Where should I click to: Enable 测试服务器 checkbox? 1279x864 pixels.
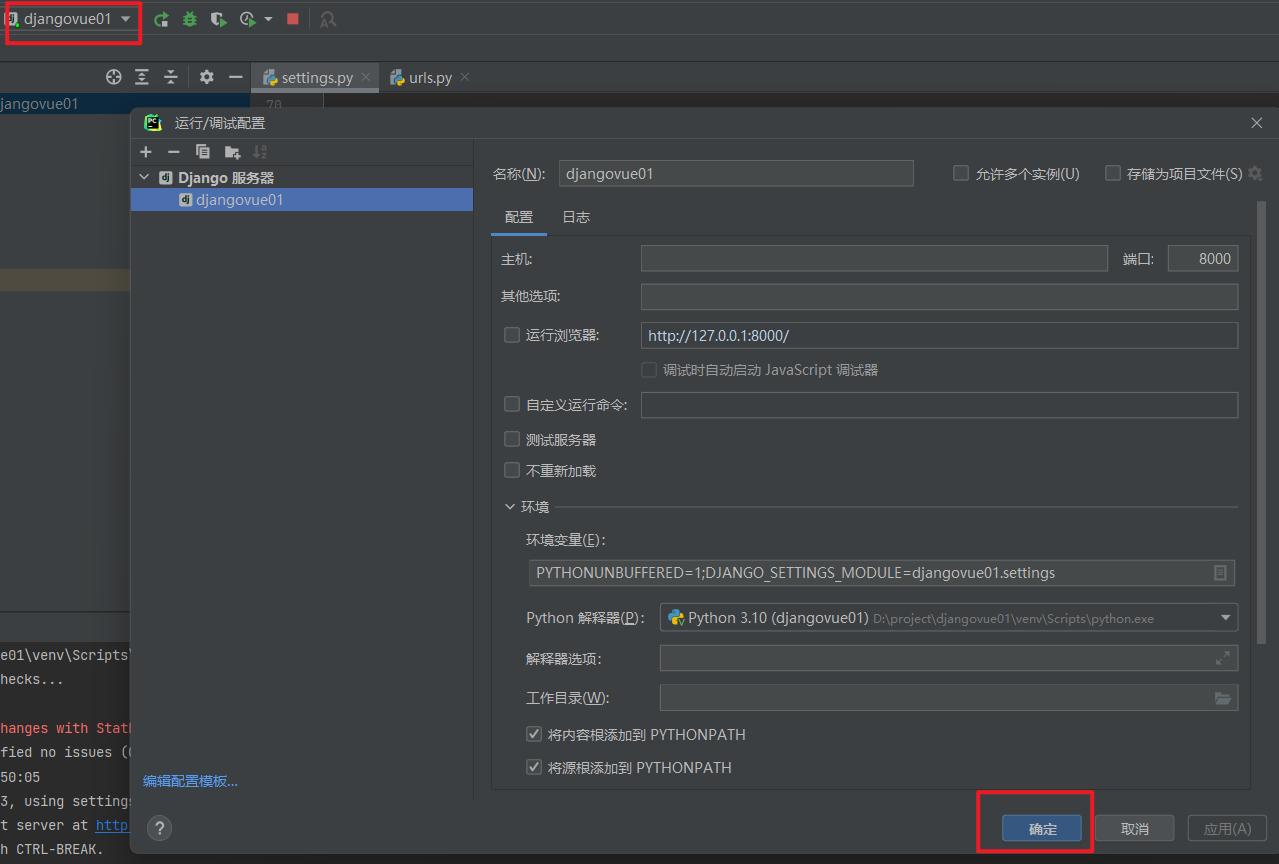[512, 439]
